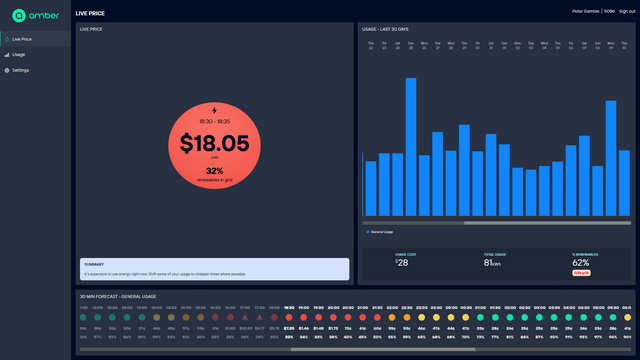This screenshot has width=640, height=360.
Task: Click the lightning bolt icon in price bubble
Action: coord(214,110)
